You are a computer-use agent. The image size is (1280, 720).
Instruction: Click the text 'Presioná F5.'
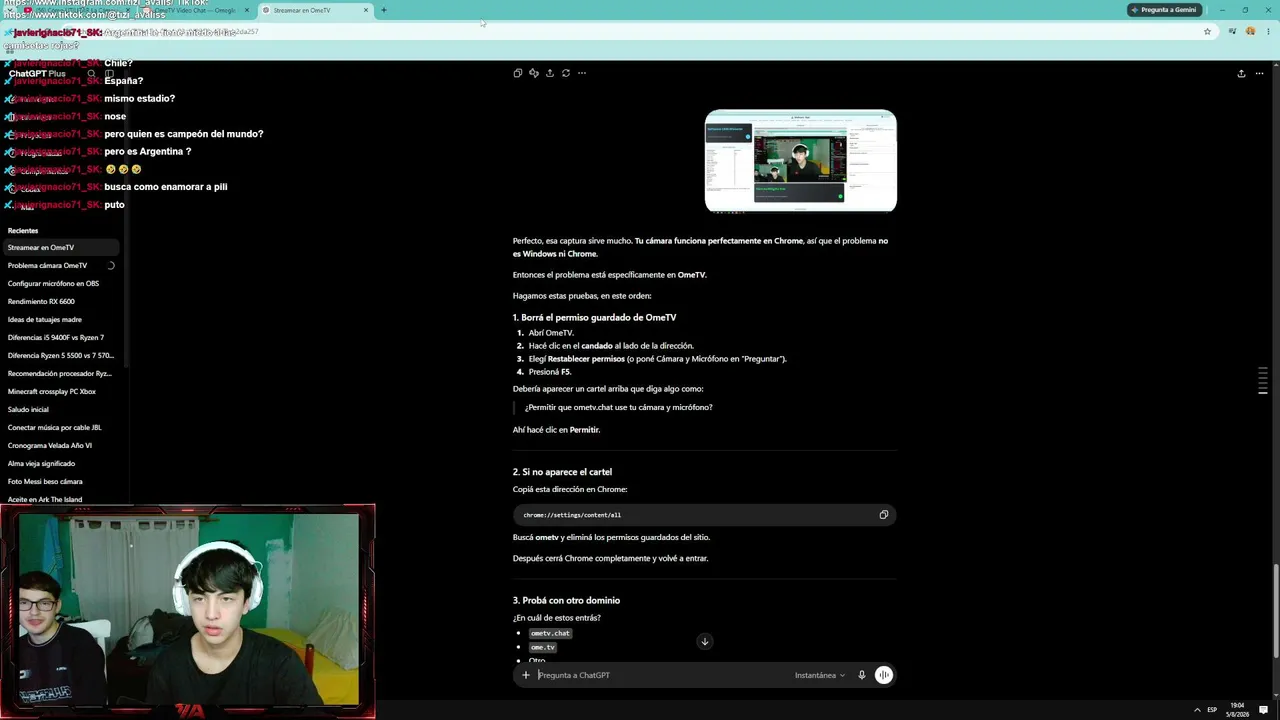[550, 371]
